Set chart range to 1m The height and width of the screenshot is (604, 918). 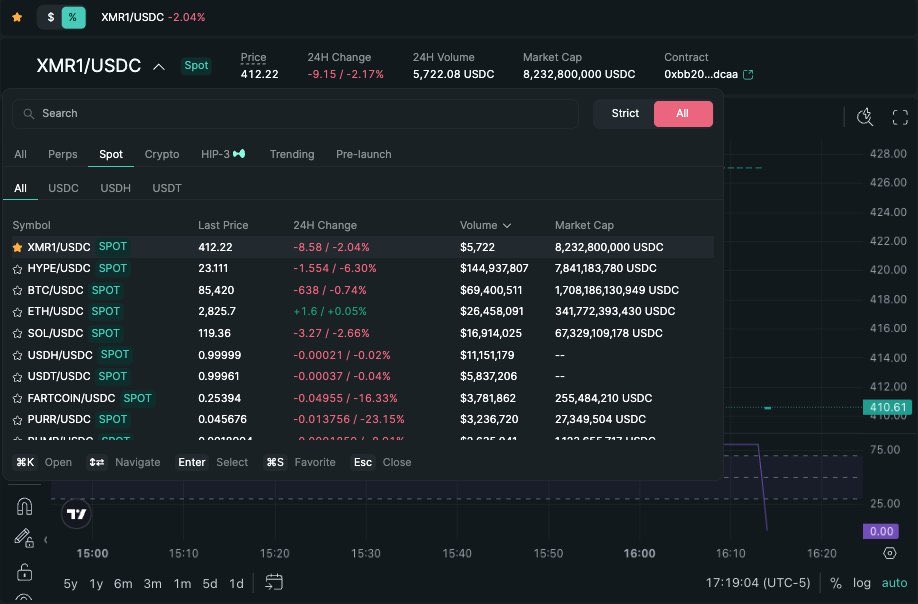click(182, 584)
